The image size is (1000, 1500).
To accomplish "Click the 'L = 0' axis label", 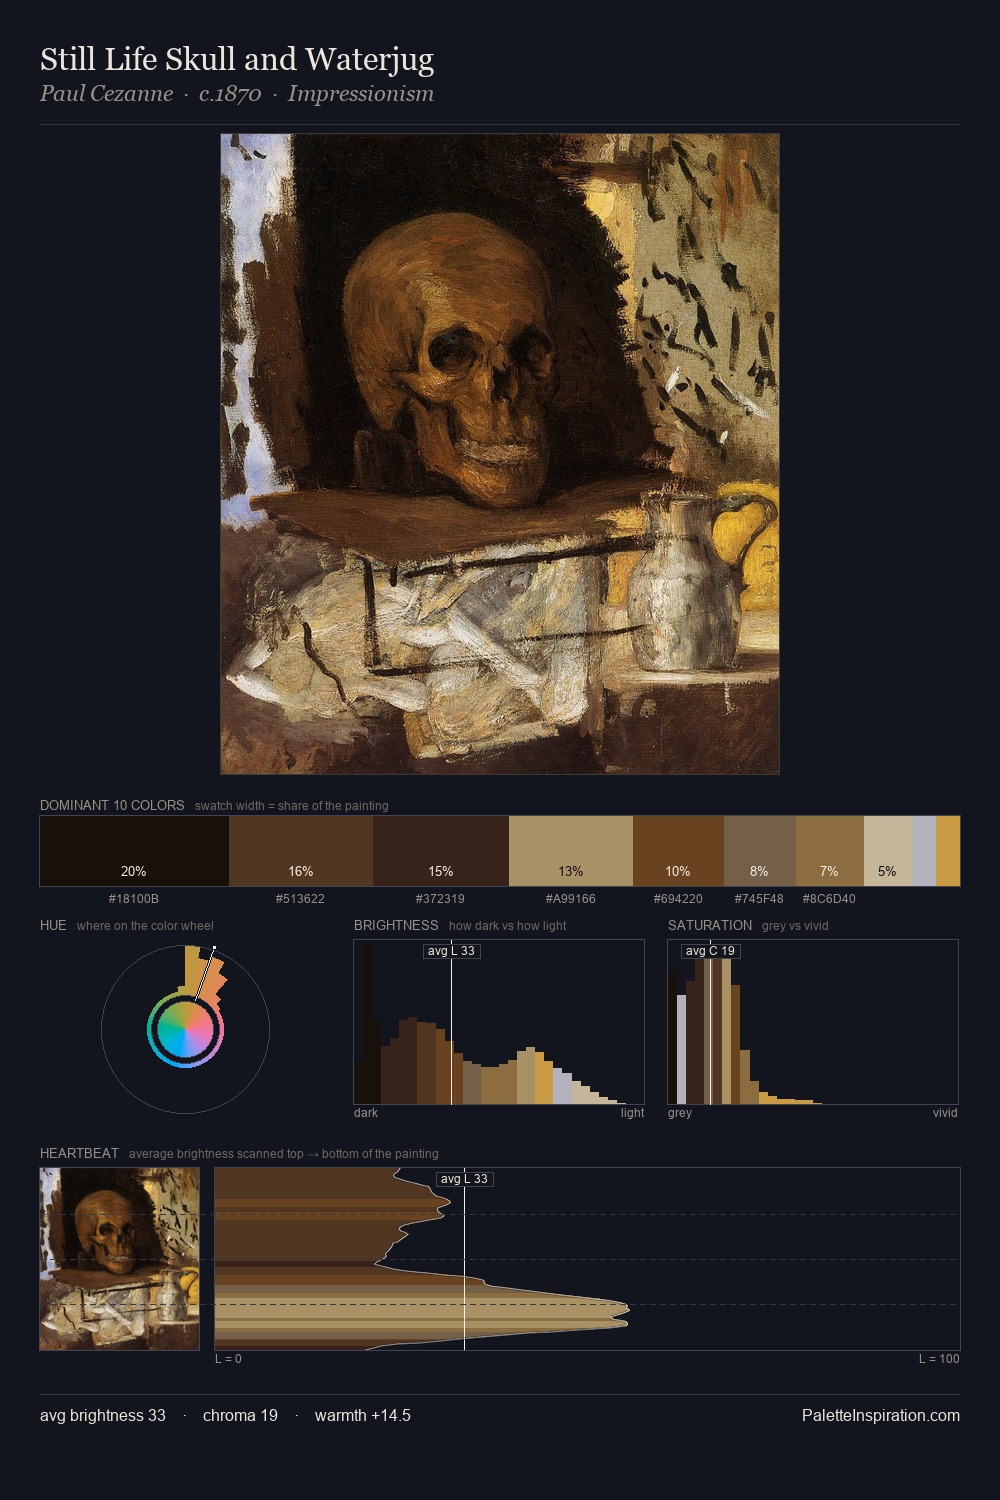I will point(228,1359).
